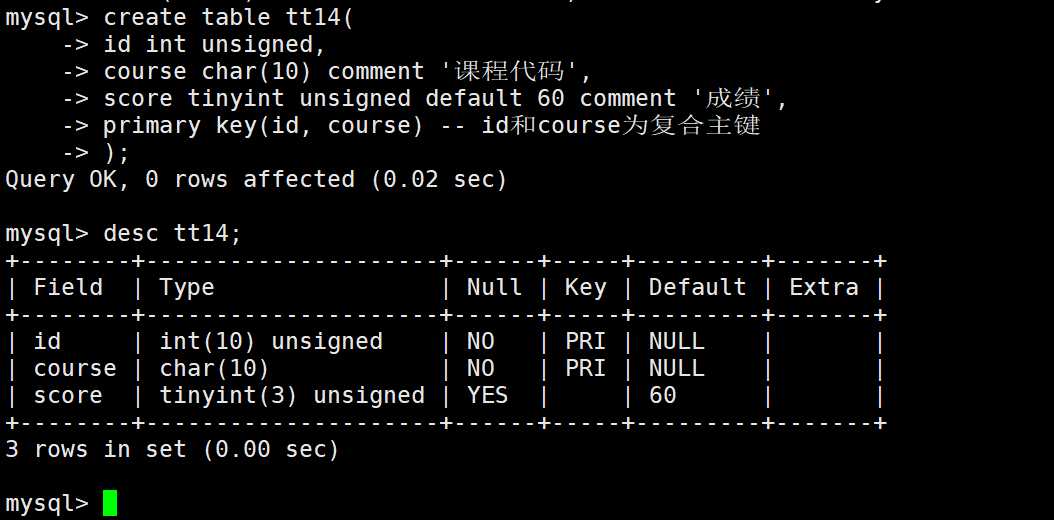Image resolution: width=1054 pixels, height=520 pixels.
Task: Click the green terminal cursor block
Action: [110, 503]
